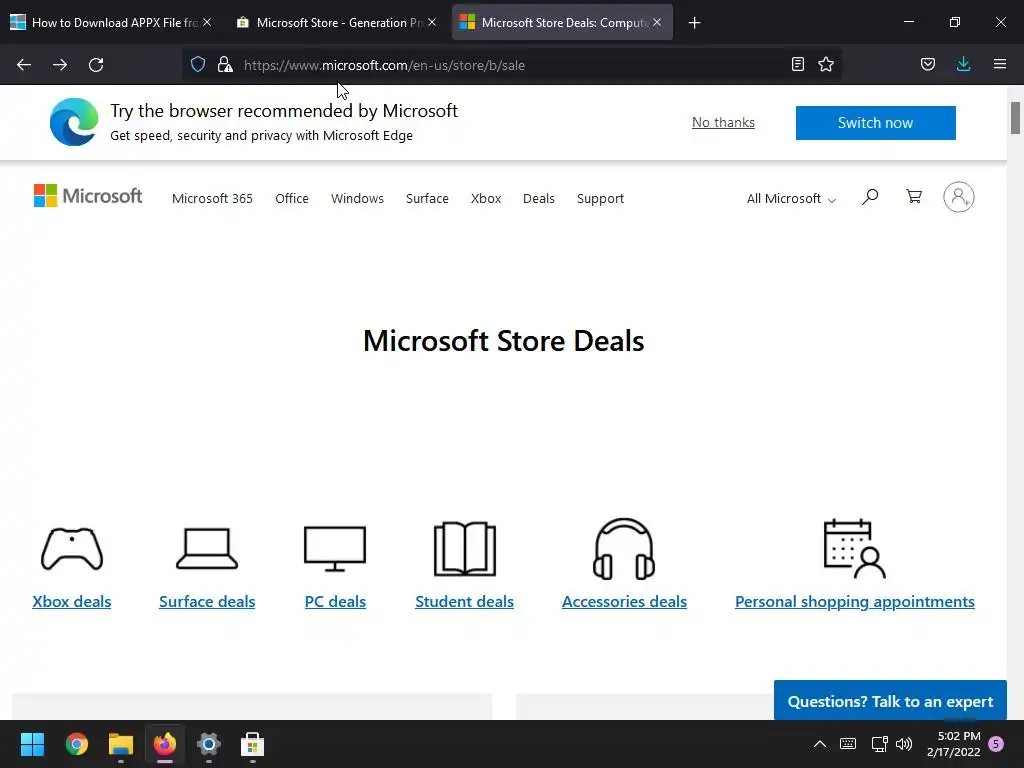Bookmark this page with the star icon

coord(826,64)
